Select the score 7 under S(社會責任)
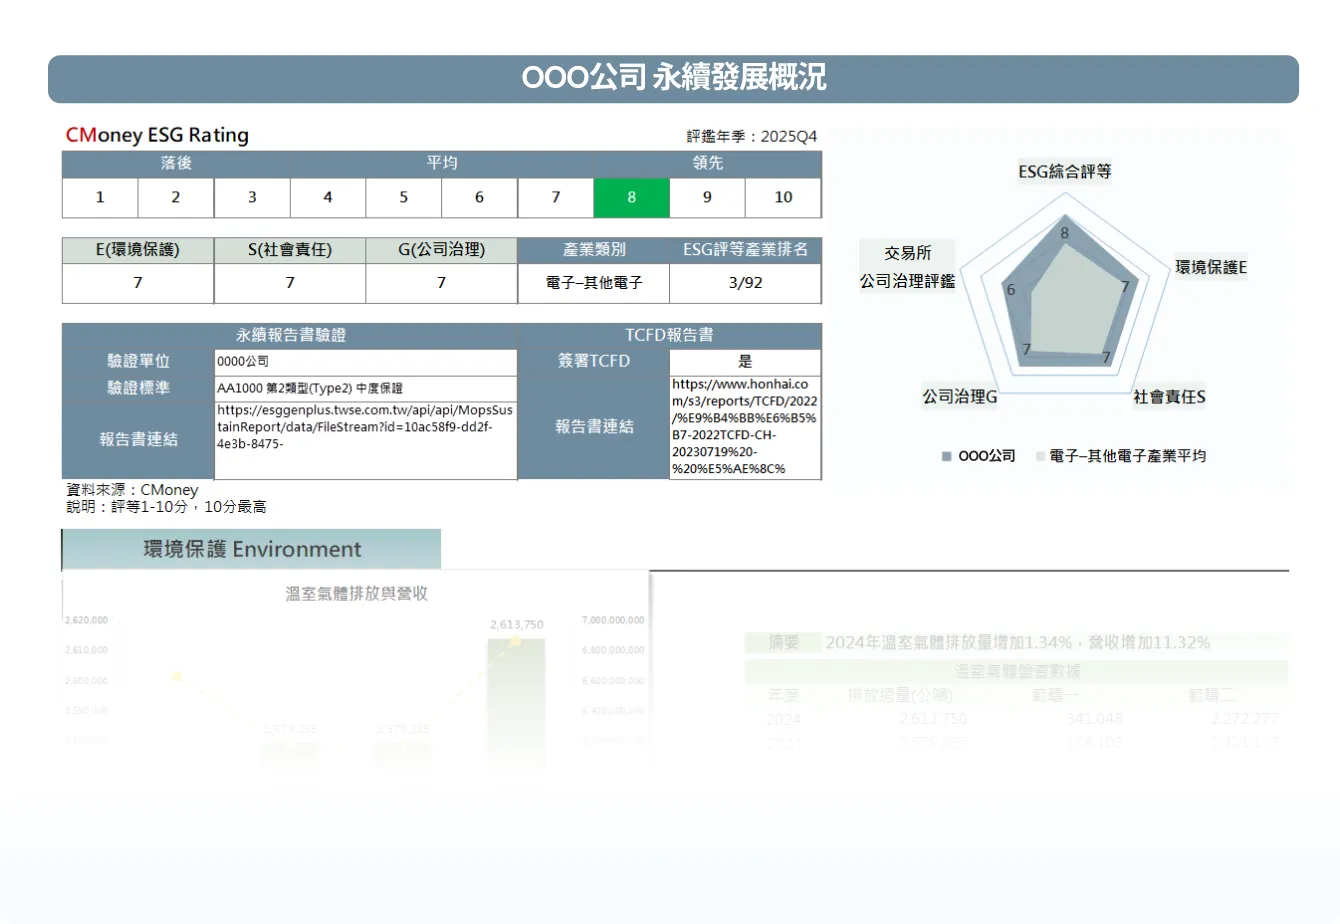 pos(290,283)
